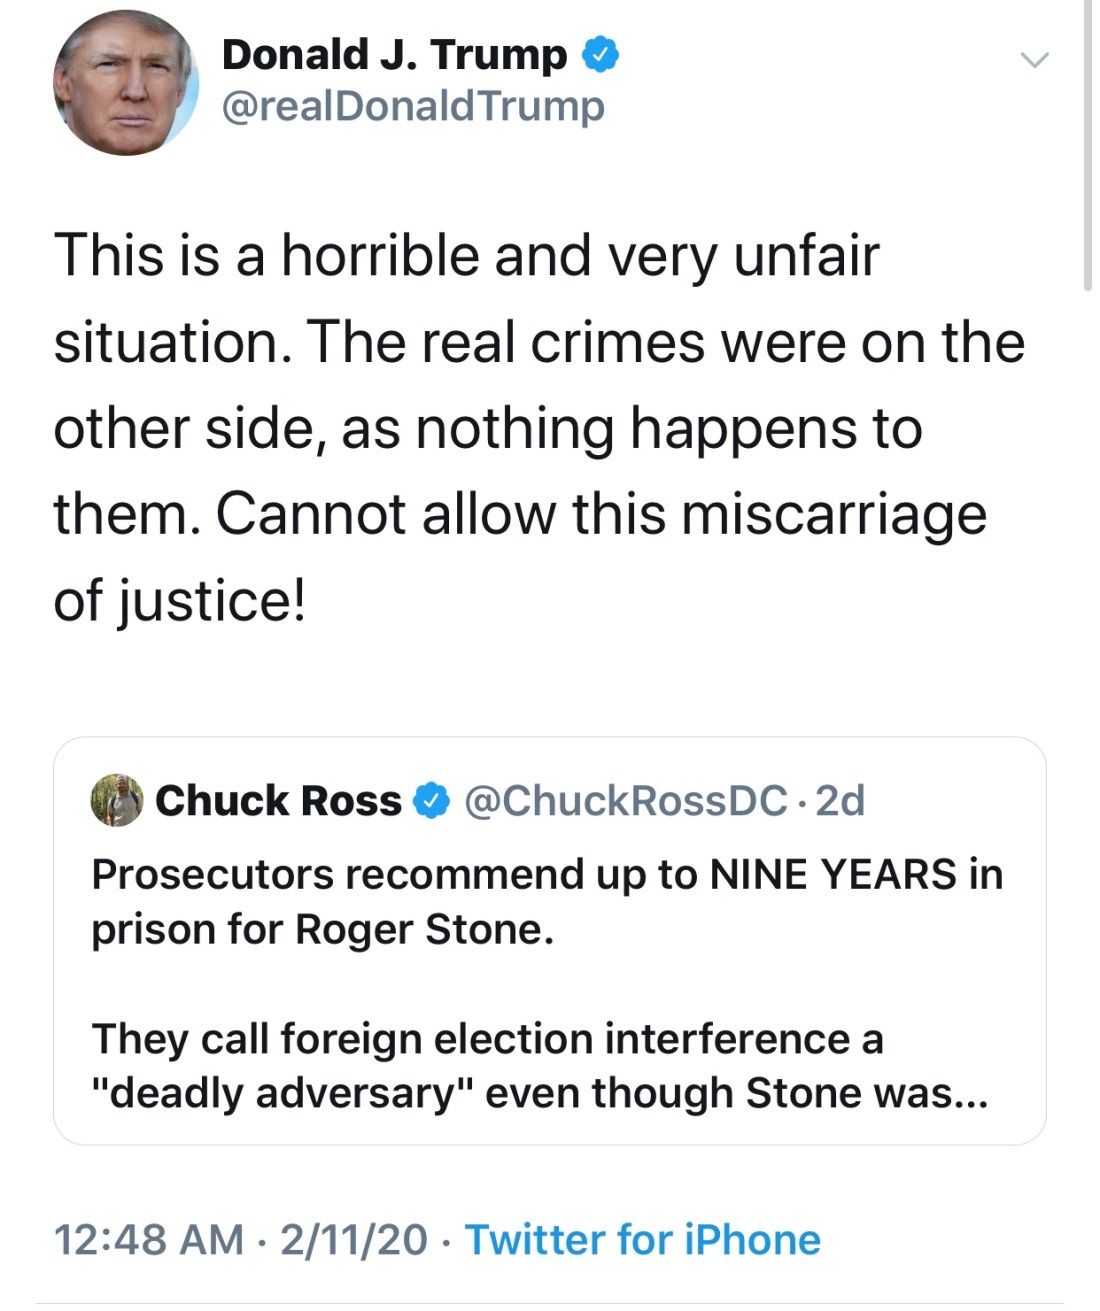Go to the @ChuckRossDC handle
The image size is (1100, 1311).
(x=626, y=801)
